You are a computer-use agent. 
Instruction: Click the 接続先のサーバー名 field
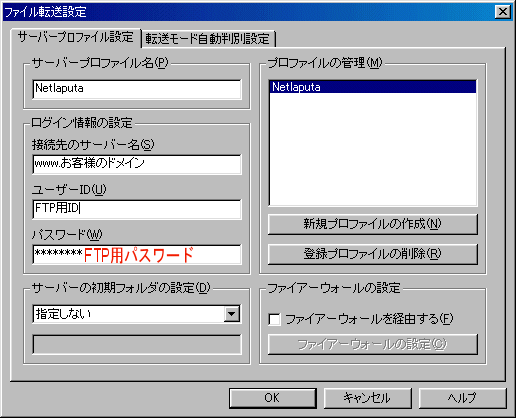coord(137,164)
